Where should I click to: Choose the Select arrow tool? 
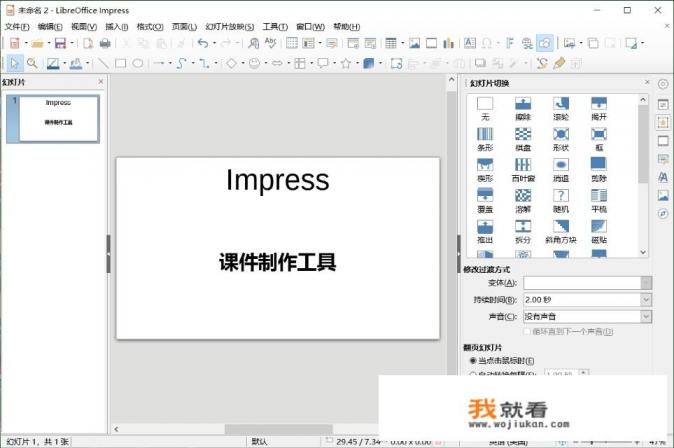coord(14,64)
